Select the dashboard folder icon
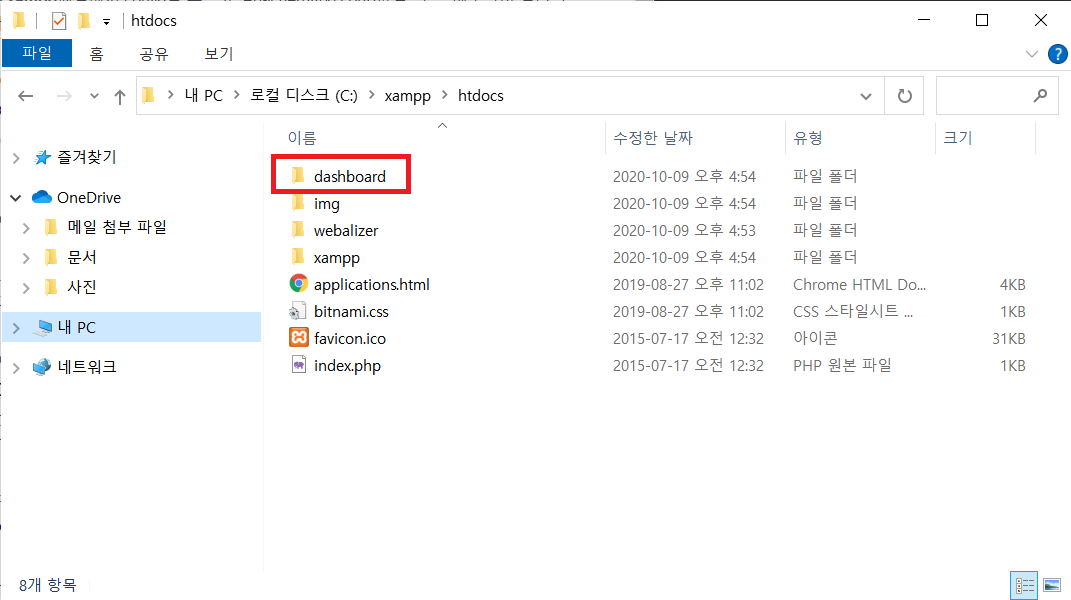Image resolution: width=1071 pixels, height=600 pixels. [x=298, y=176]
